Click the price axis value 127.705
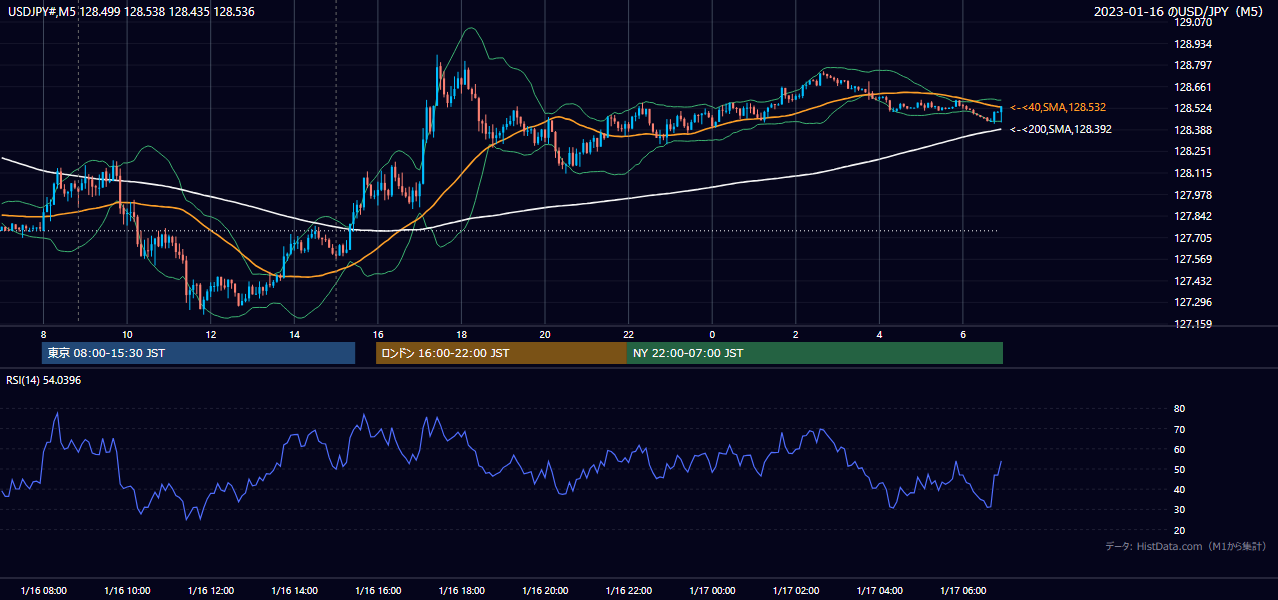 click(1193, 238)
